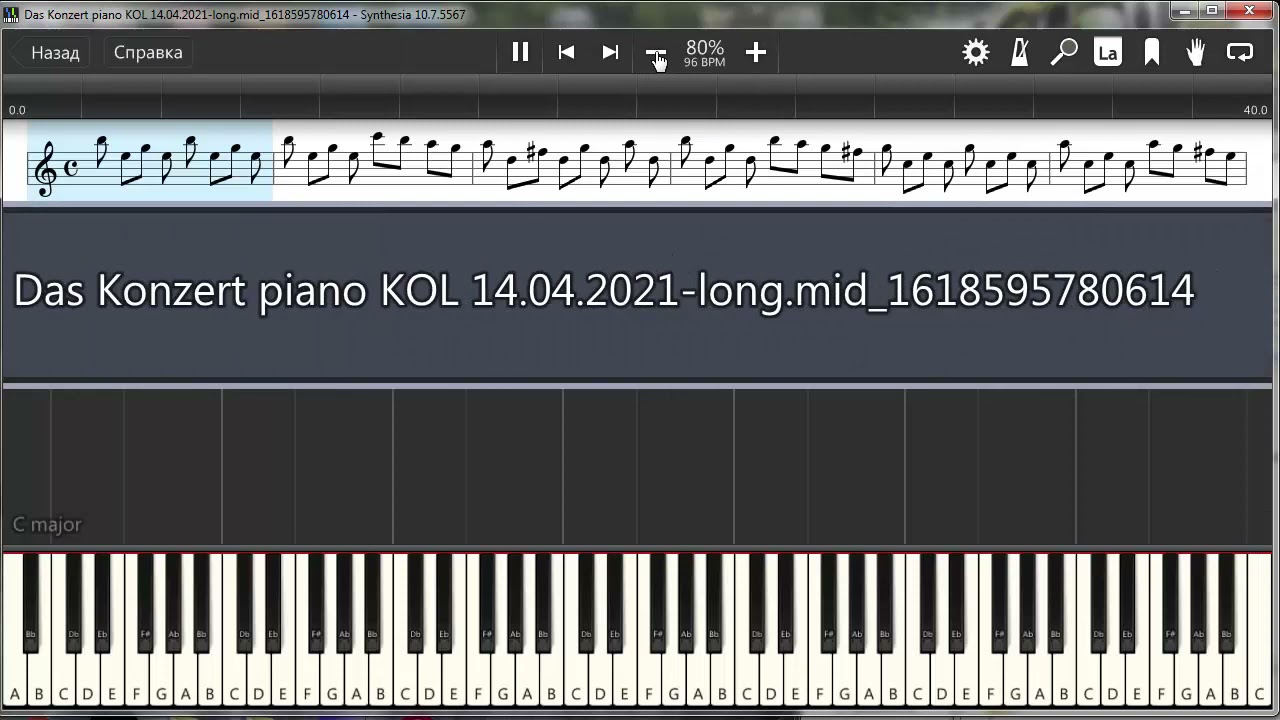This screenshot has height=720, width=1280.
Task: Click the last measure of sheet music
Action: tap(1146, 160)
